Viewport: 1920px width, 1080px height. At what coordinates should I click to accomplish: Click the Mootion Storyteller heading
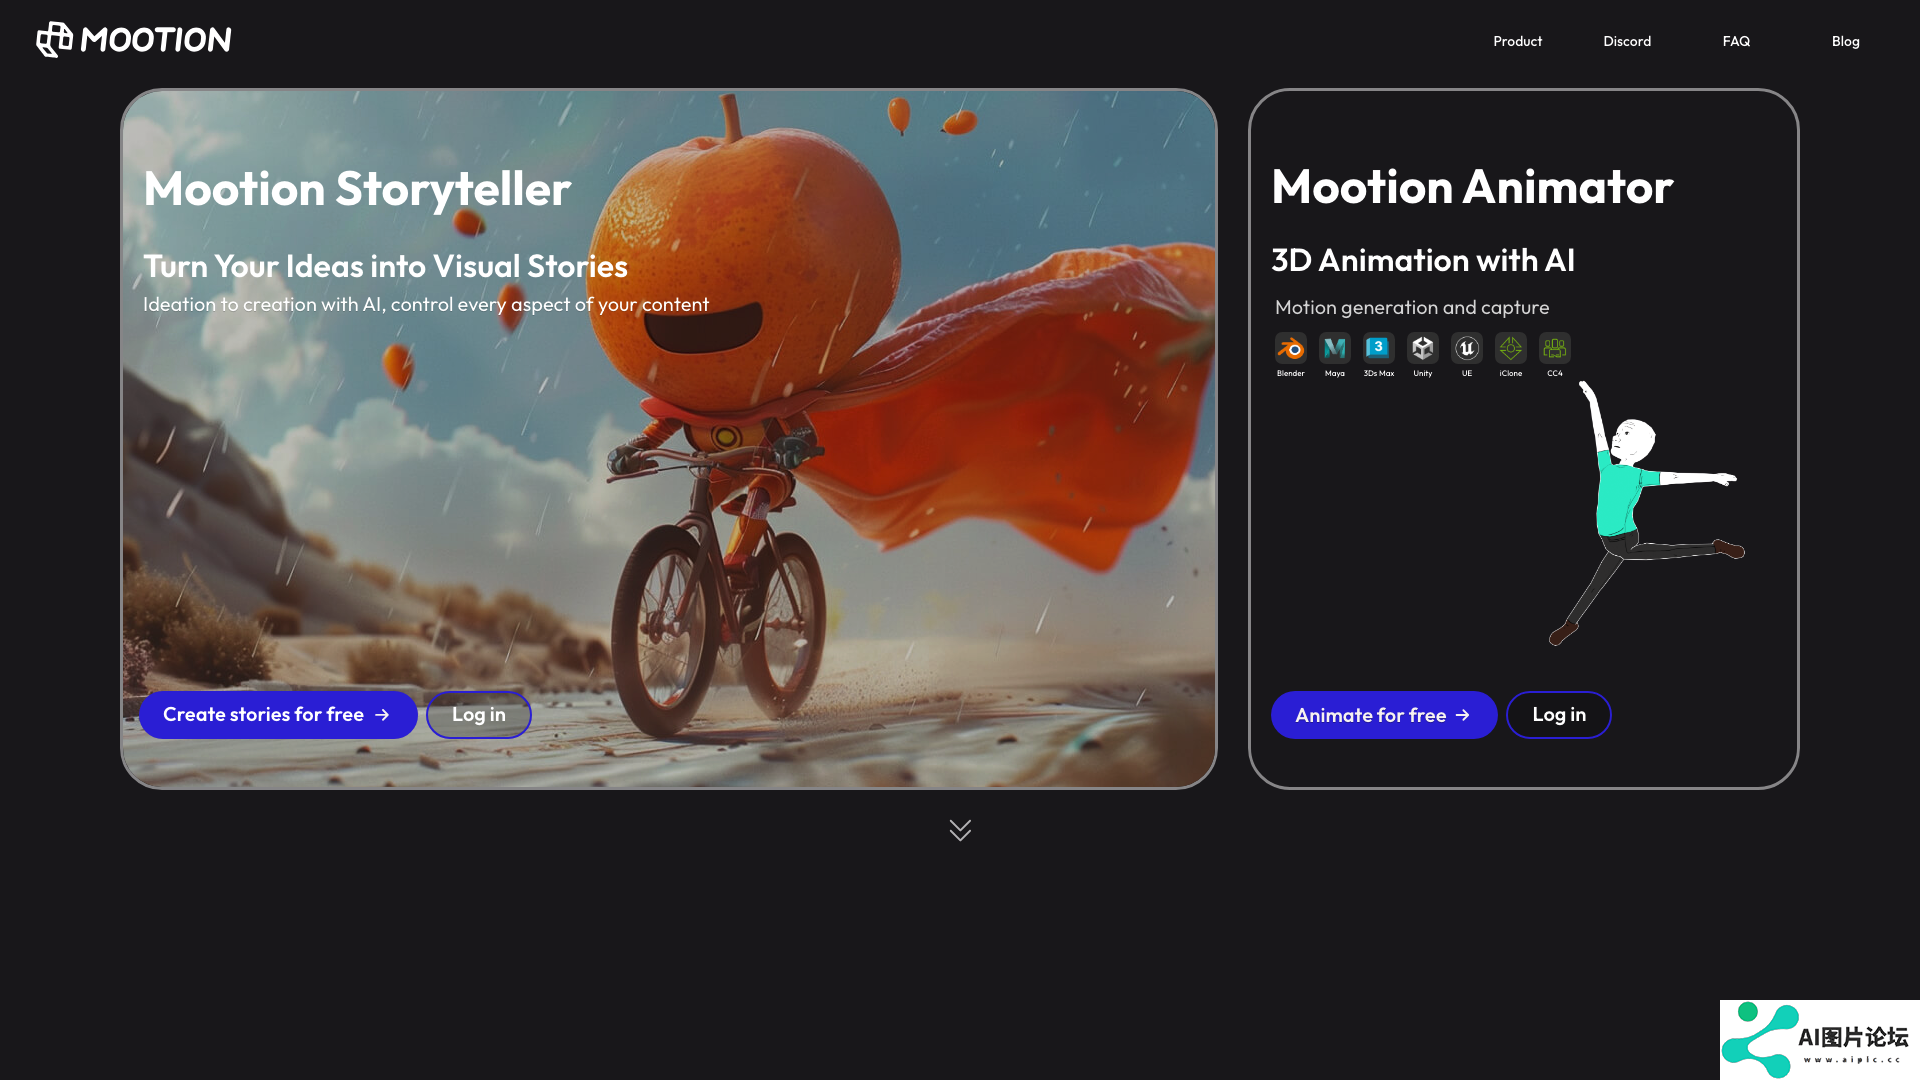point(357,189)
